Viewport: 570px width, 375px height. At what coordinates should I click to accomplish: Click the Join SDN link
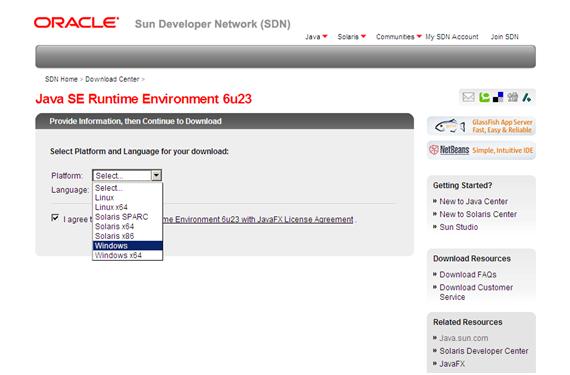505,37
